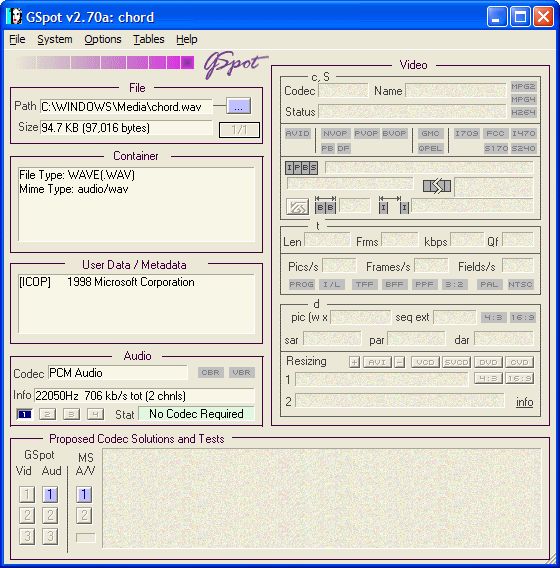Image resolution: width=560 pixels, height=568 pixels.
Task: Click the DVD resizing button
Action: coord(488,362)
